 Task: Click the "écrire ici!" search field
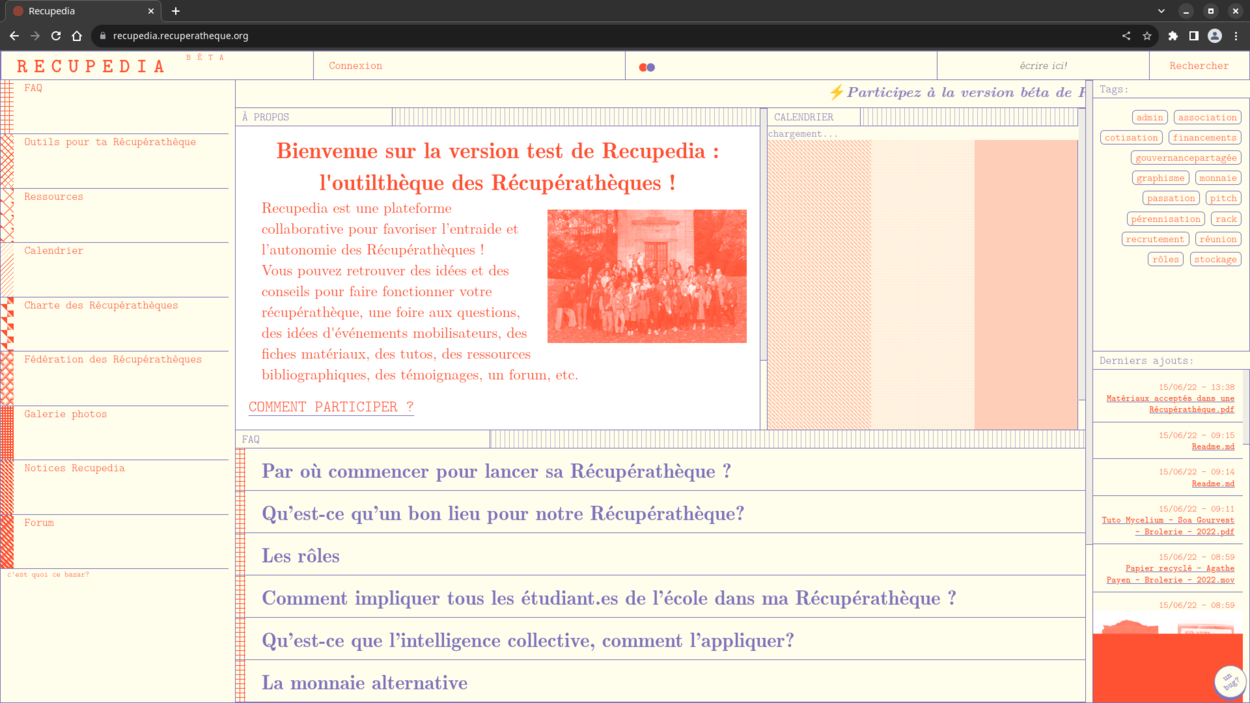(x=1043, y=66)
